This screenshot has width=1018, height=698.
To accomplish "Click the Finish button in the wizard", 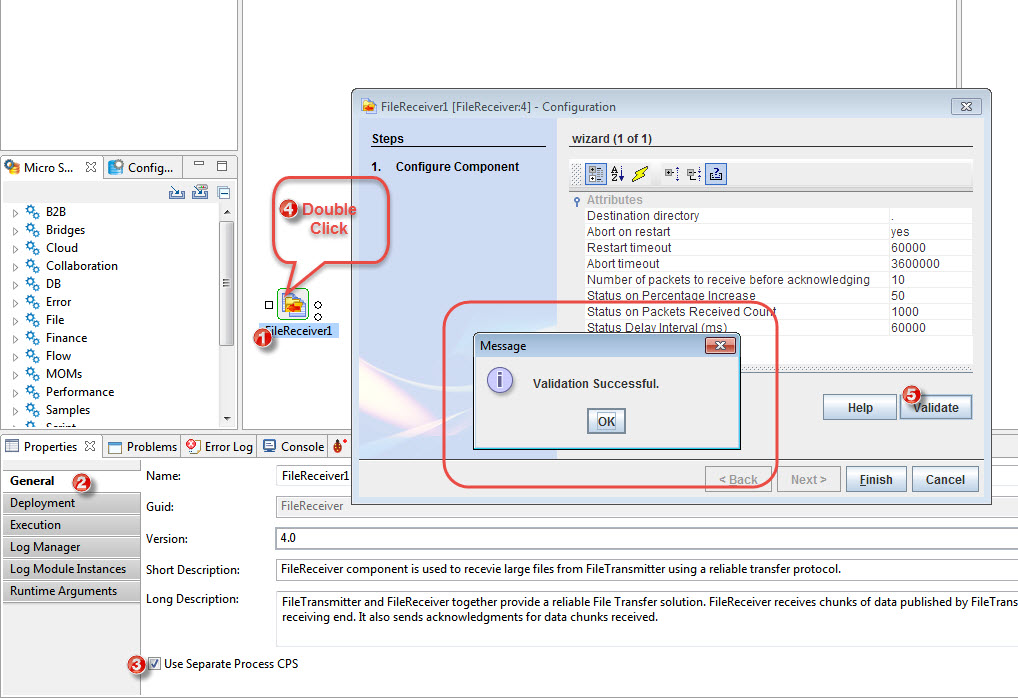I will [875, 480].
